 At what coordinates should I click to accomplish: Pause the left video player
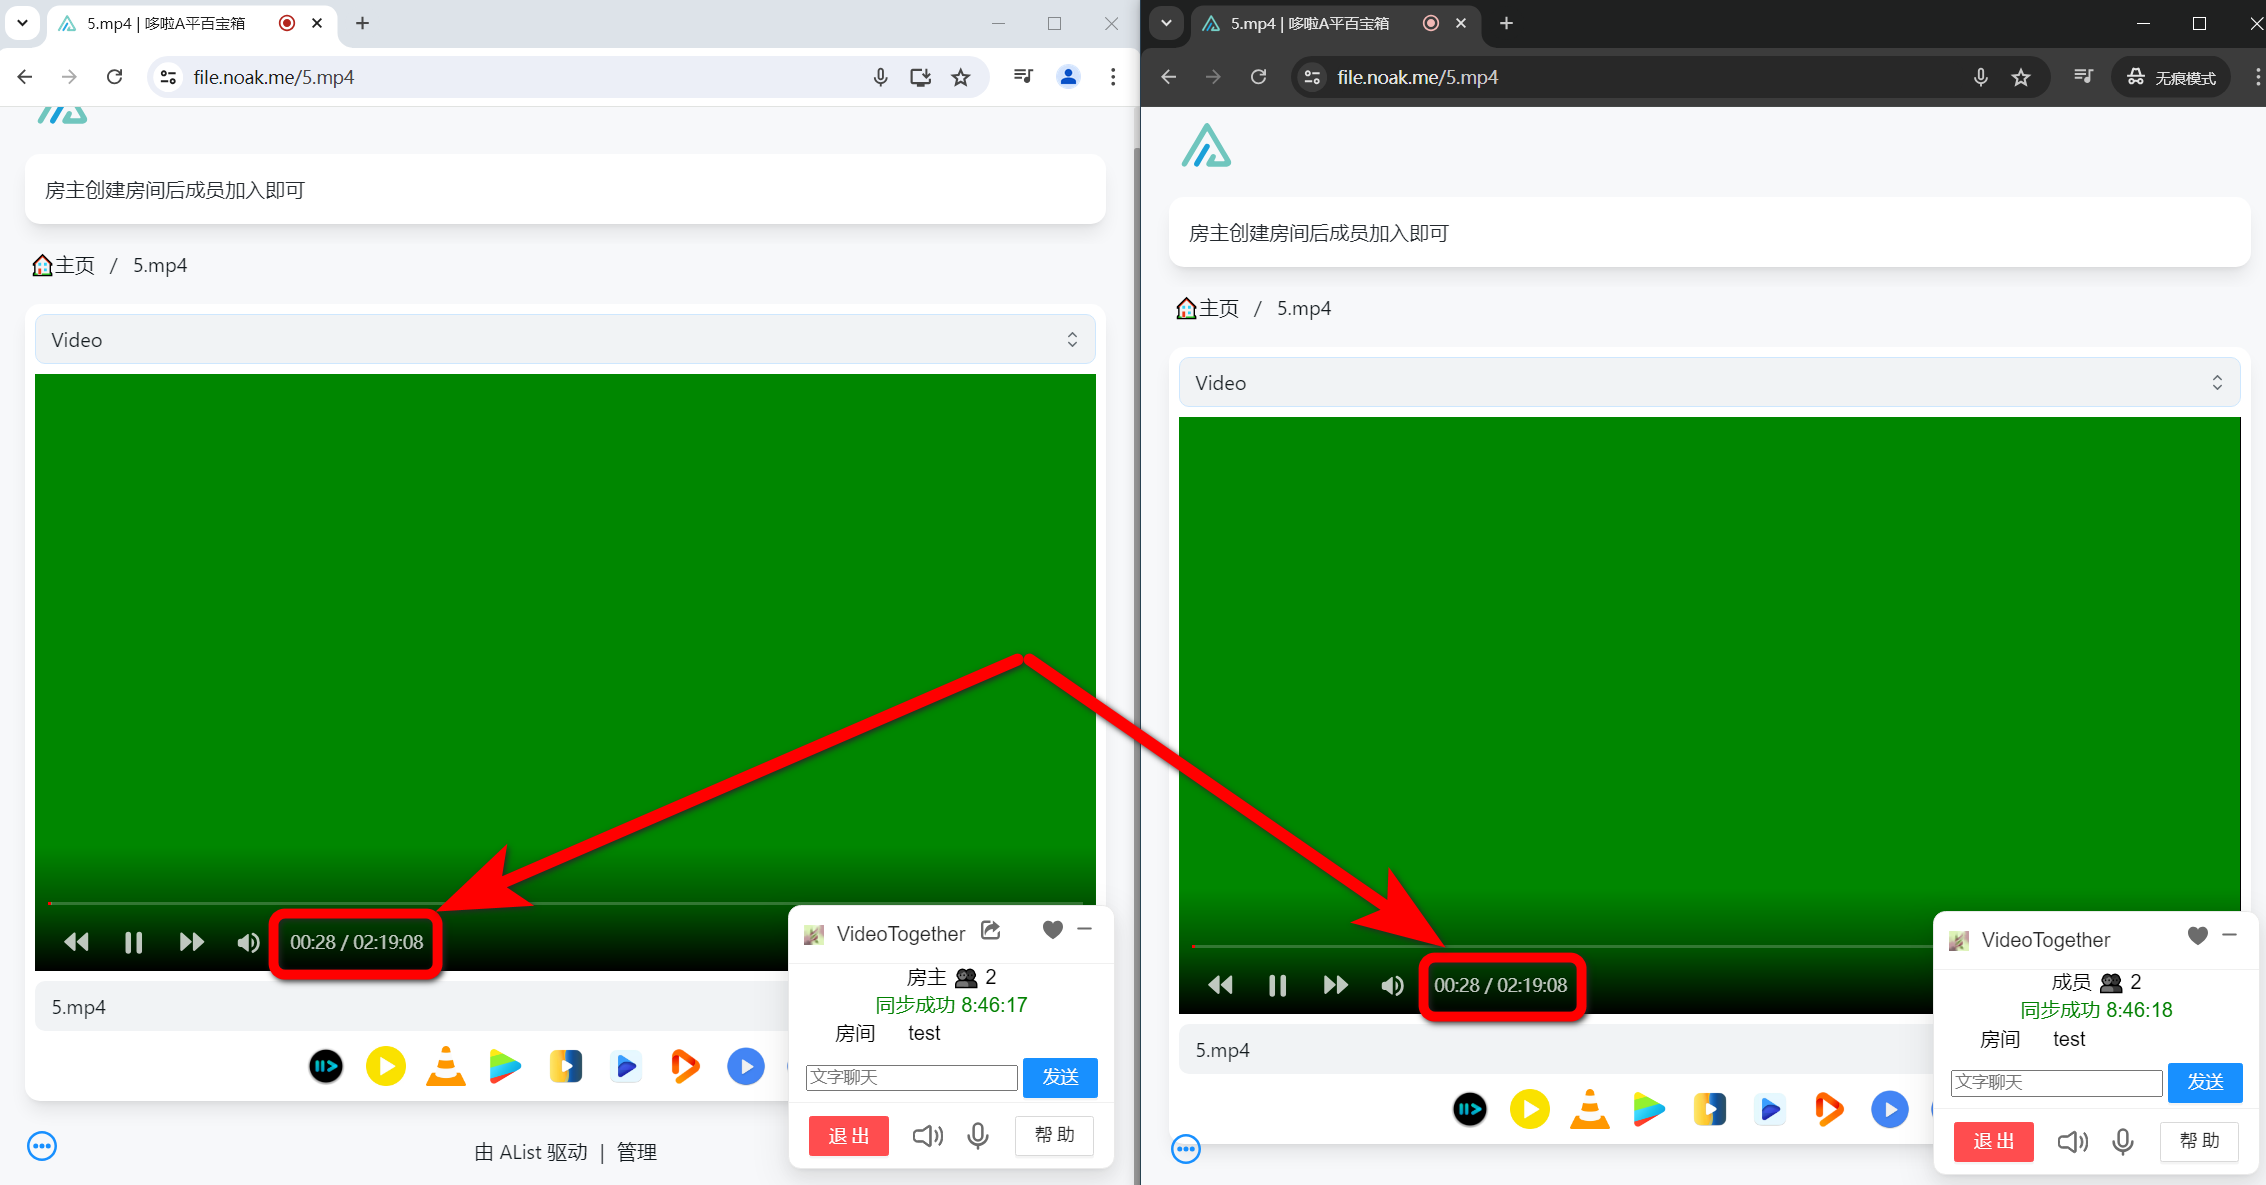(133, 942)
